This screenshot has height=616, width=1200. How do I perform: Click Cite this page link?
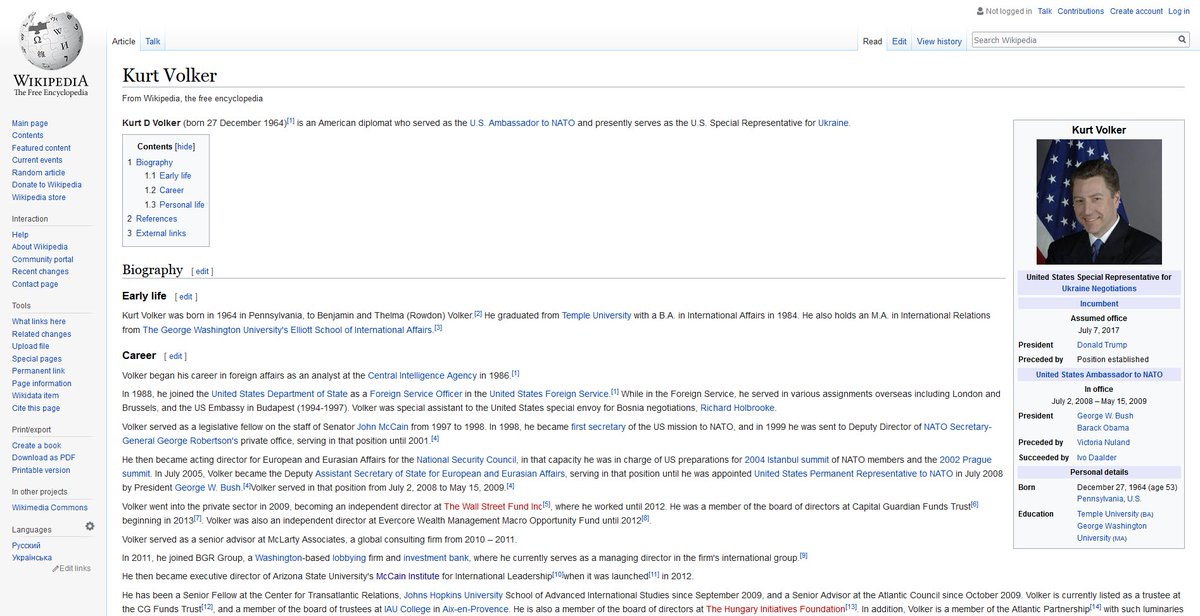pyautogui.click(x=36, y=408)
